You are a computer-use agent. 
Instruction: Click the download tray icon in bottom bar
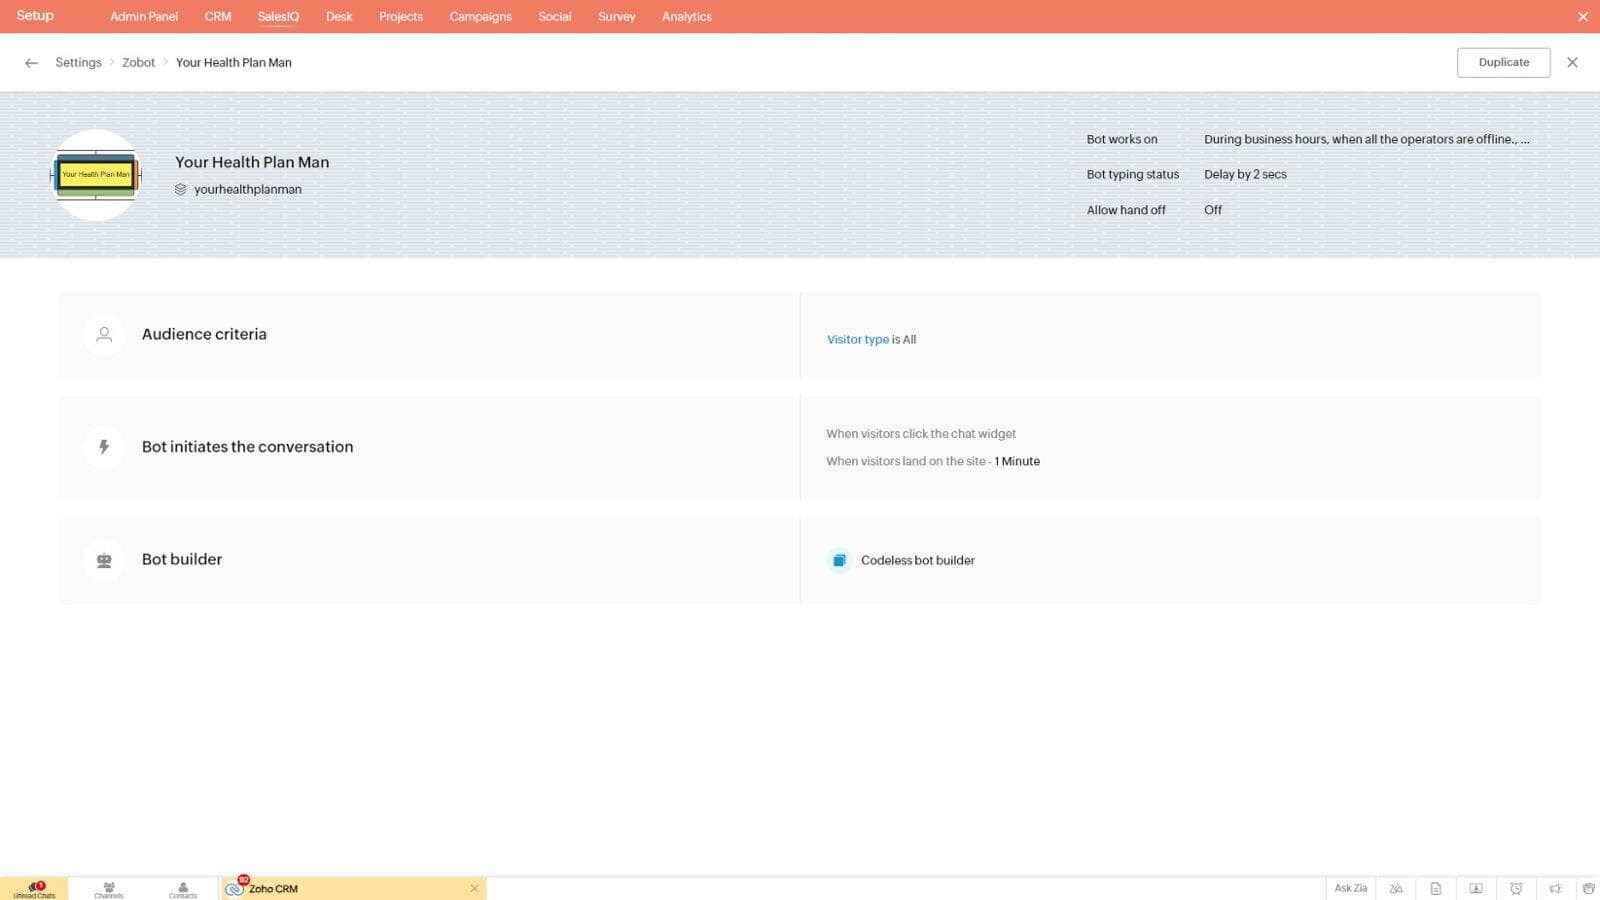1476,889
